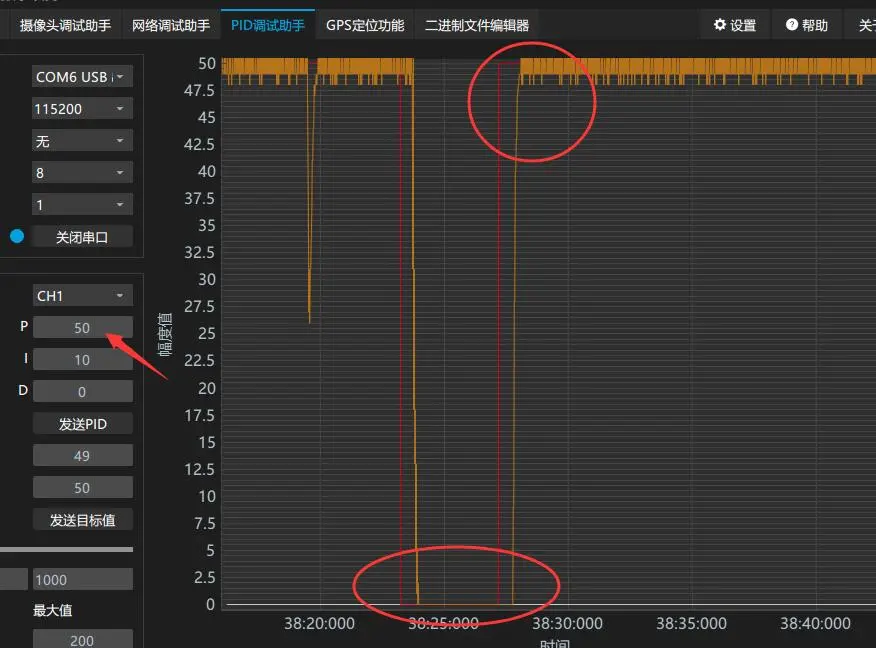Expand the data bits dropdown showing 8
The image size is (876, 648).
(82, 173)
